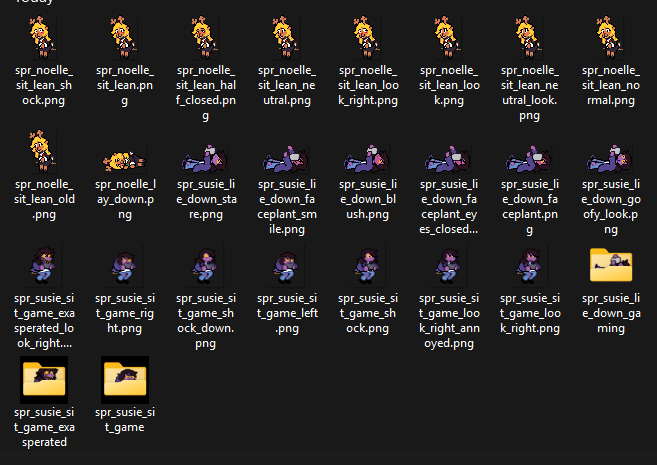The image size is (657, 465).
Task: Click the filename text spr_susie_lie_down_blush.png
Action: 367,199
